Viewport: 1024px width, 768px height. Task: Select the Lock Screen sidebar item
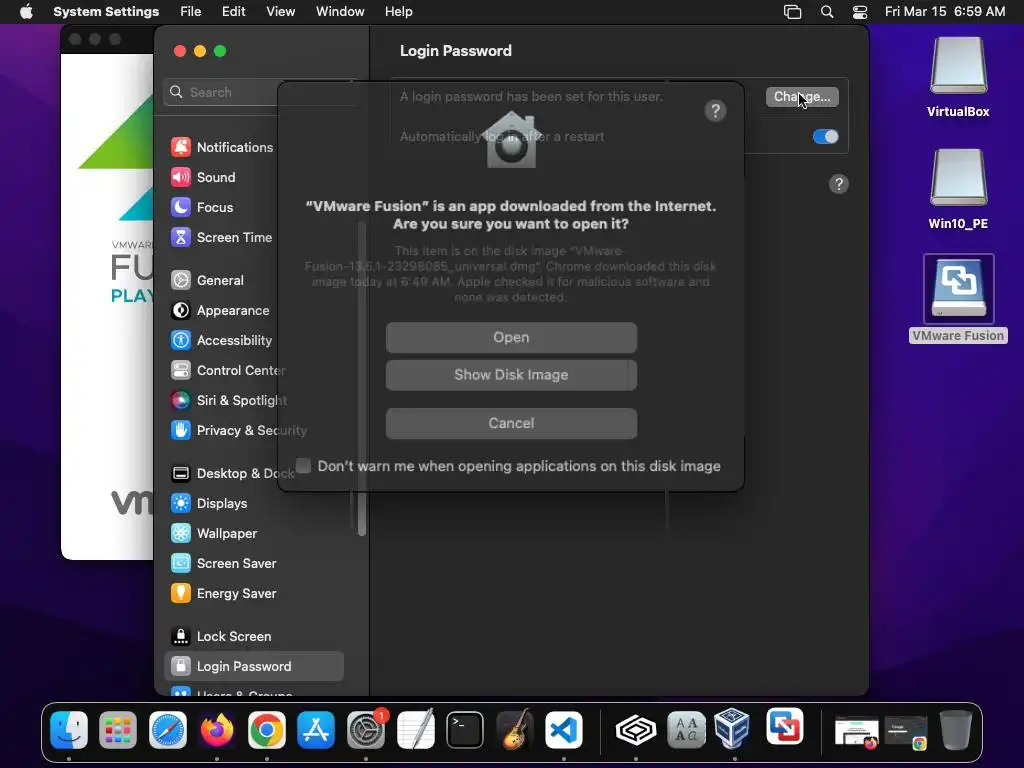click(x=221, y=637)
